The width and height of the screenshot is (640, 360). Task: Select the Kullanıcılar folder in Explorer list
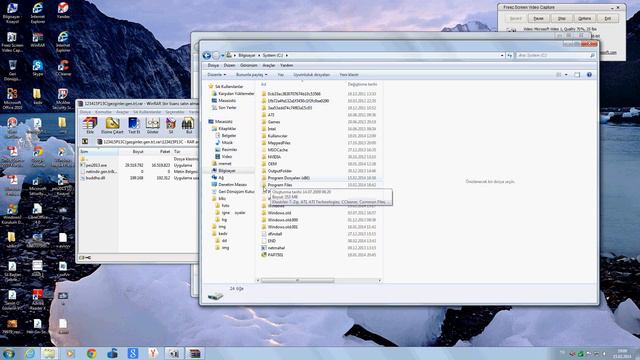click(278, 136)
